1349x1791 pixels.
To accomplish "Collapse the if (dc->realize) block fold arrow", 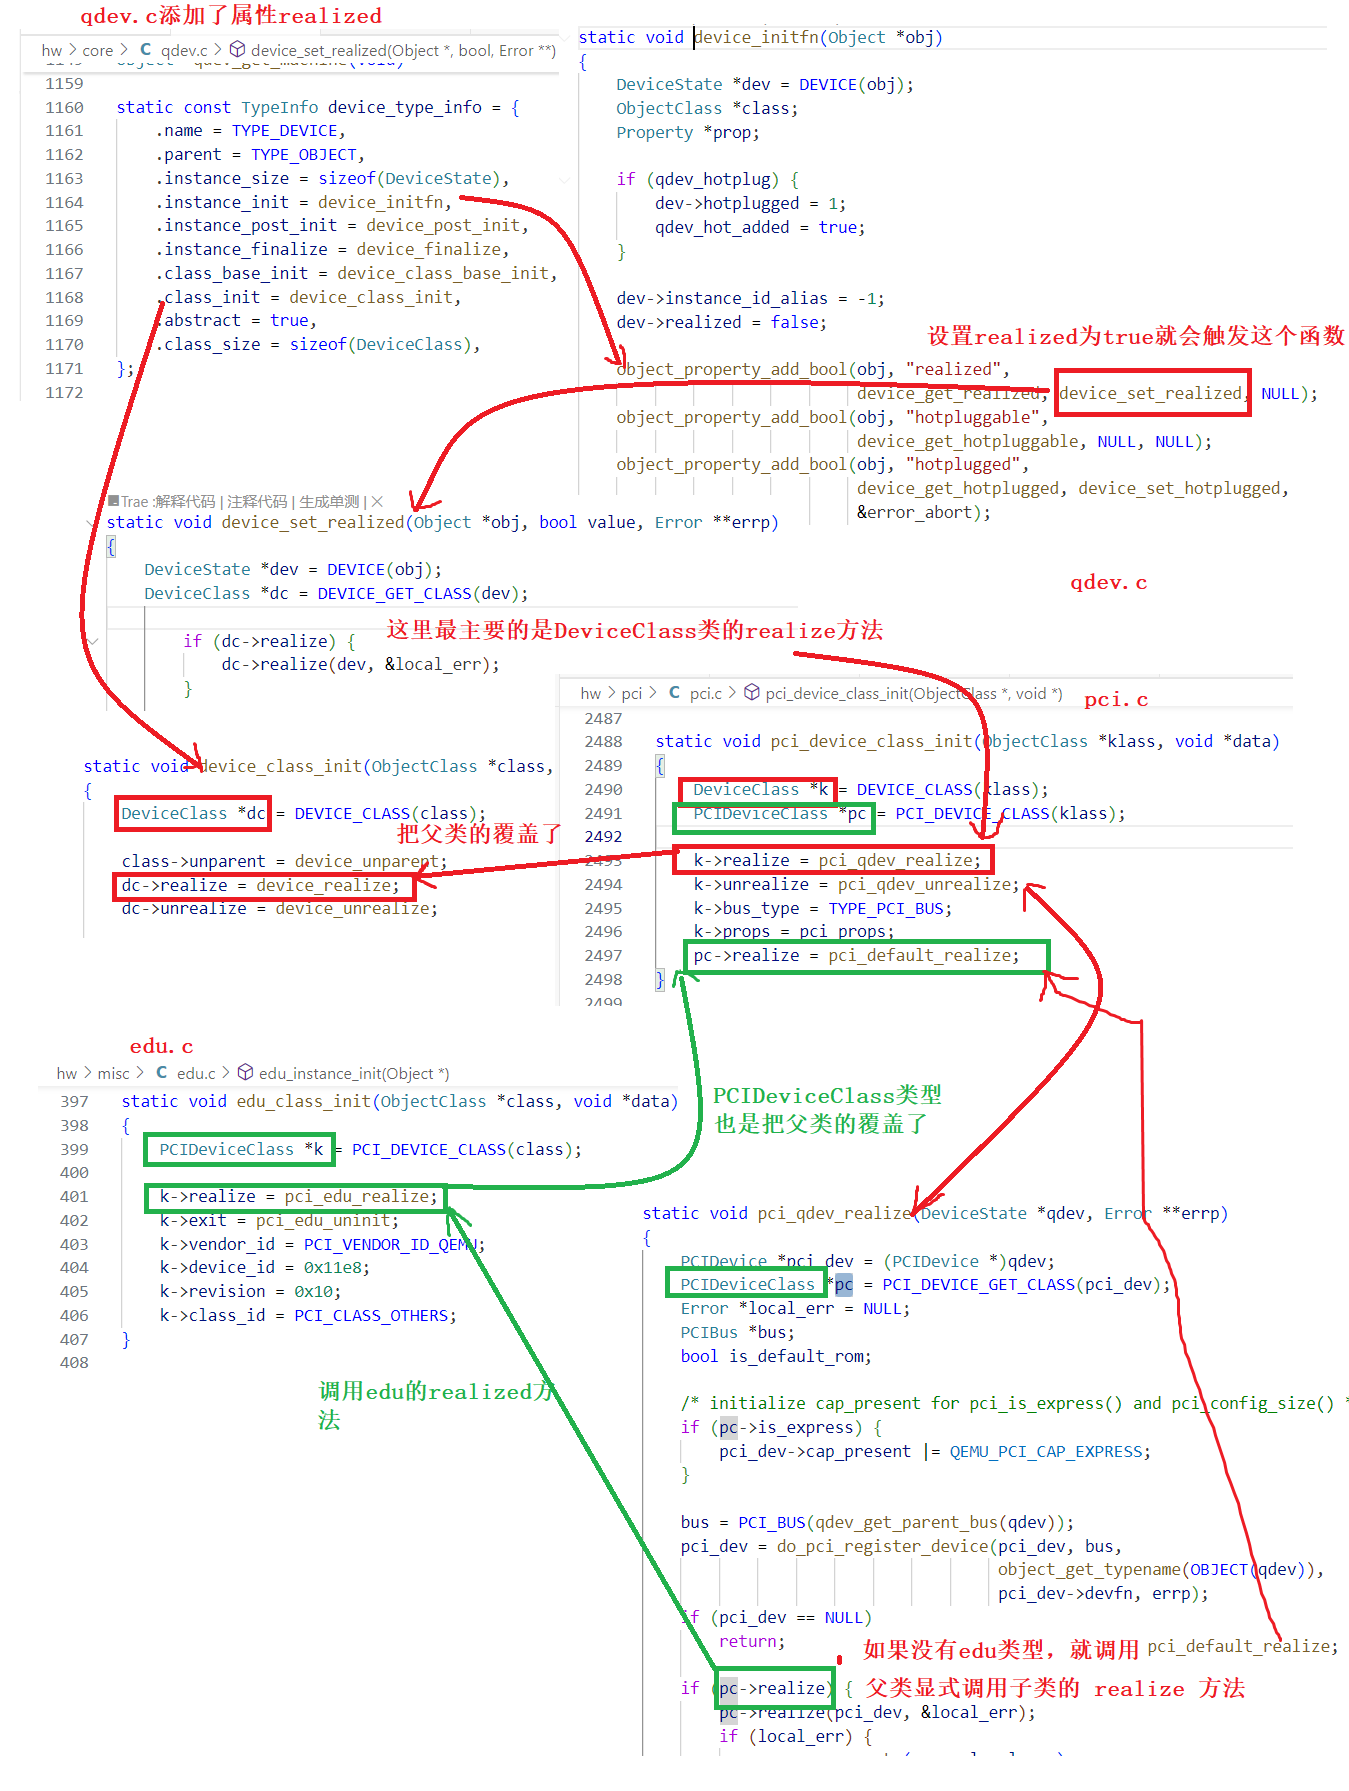I will tap(93, 641).
